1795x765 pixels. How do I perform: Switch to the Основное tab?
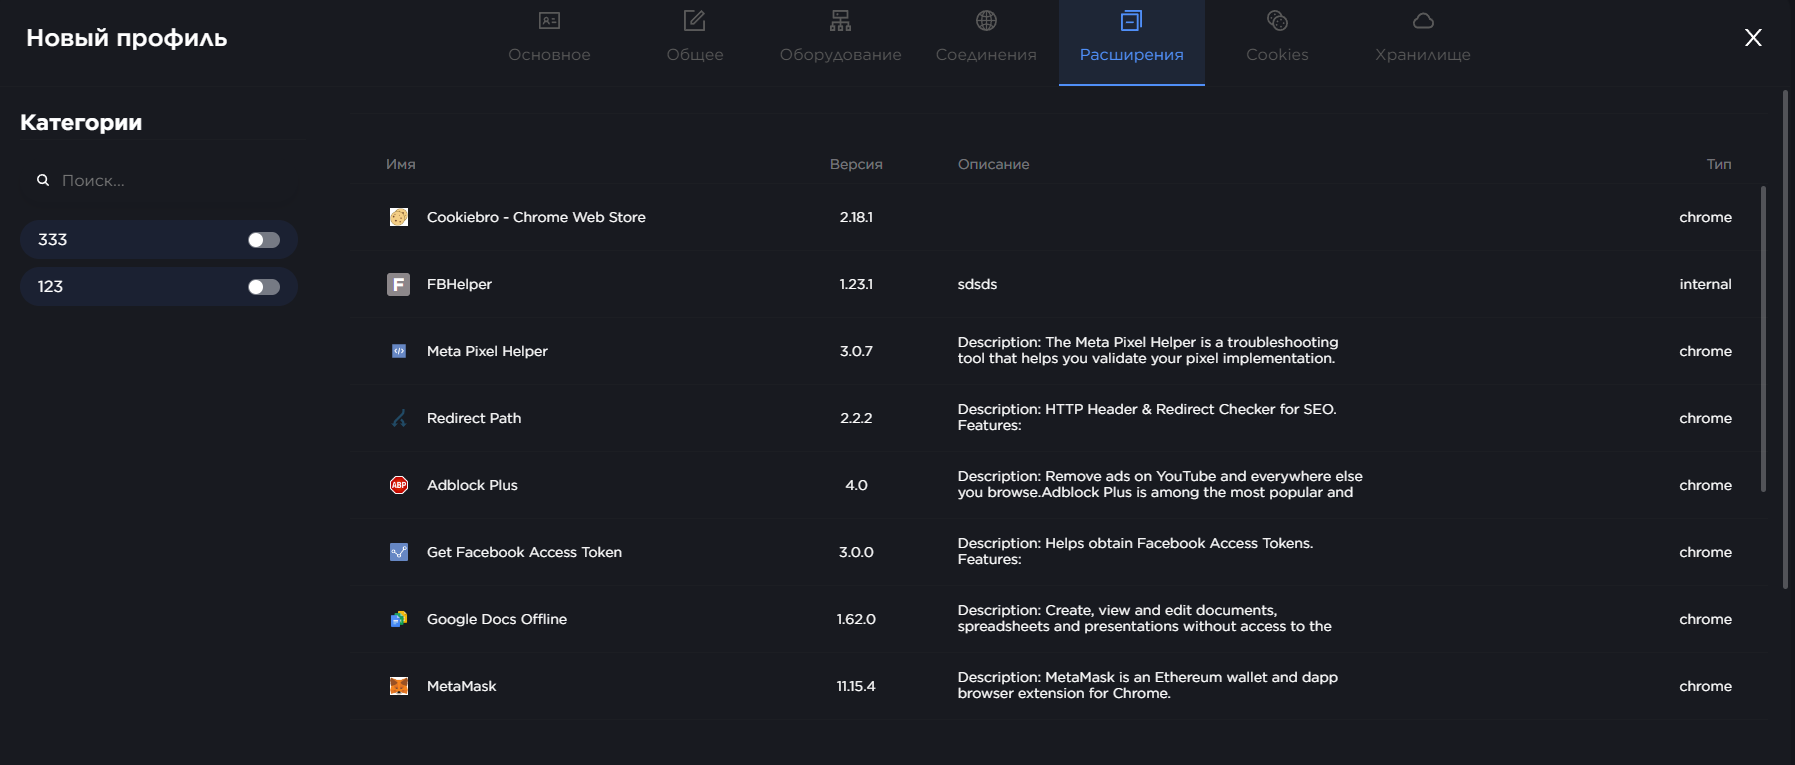point(549,38)
